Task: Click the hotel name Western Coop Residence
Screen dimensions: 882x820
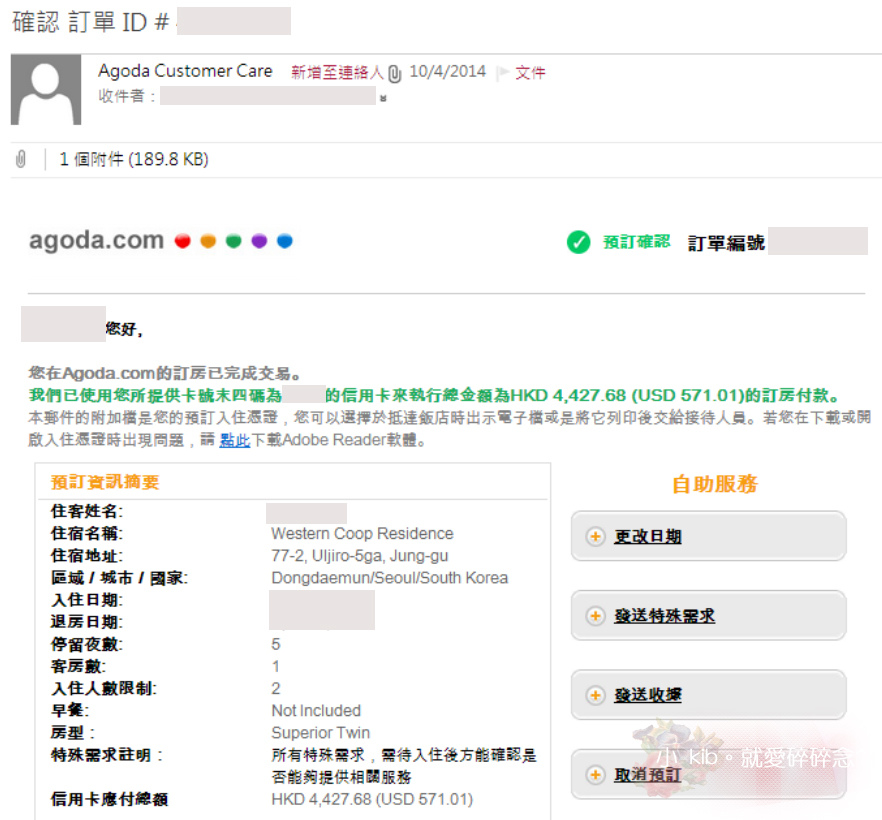Action: pos(362,533)
